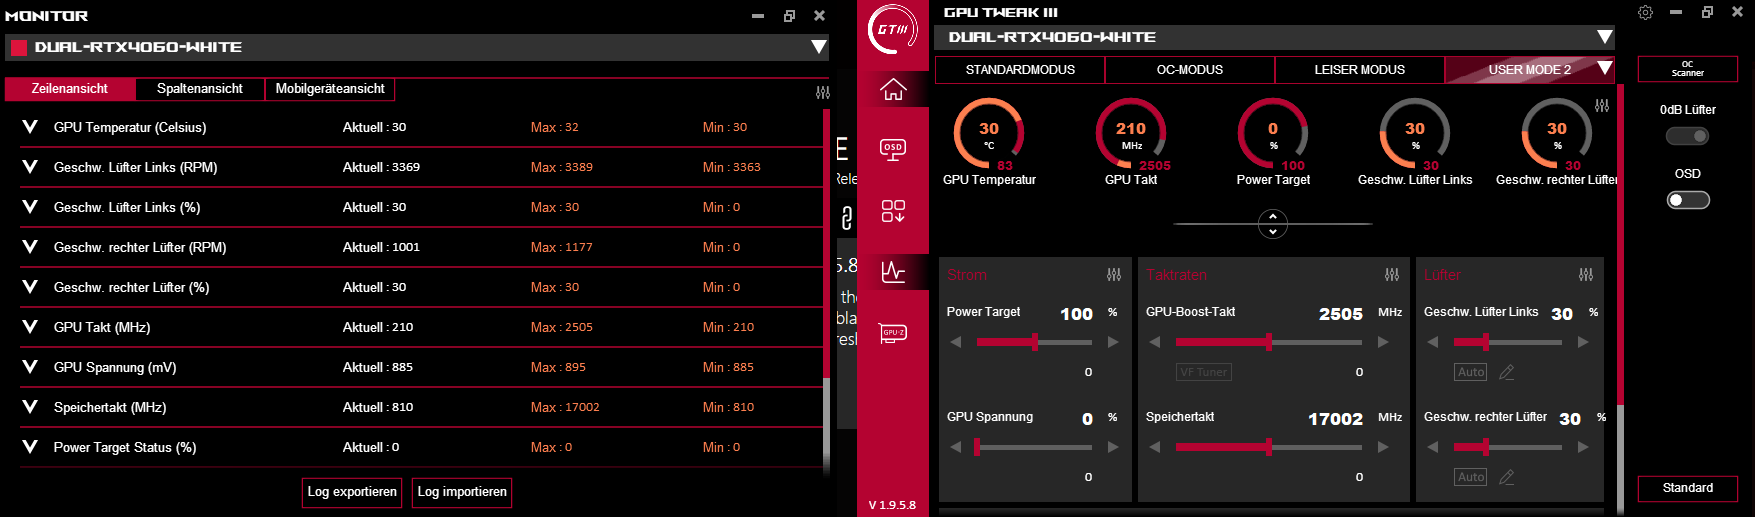The width and height of the screenshot is (1755, 517).
Task: Click the GPU Temperatur gauge
Action: click(989, 133)
